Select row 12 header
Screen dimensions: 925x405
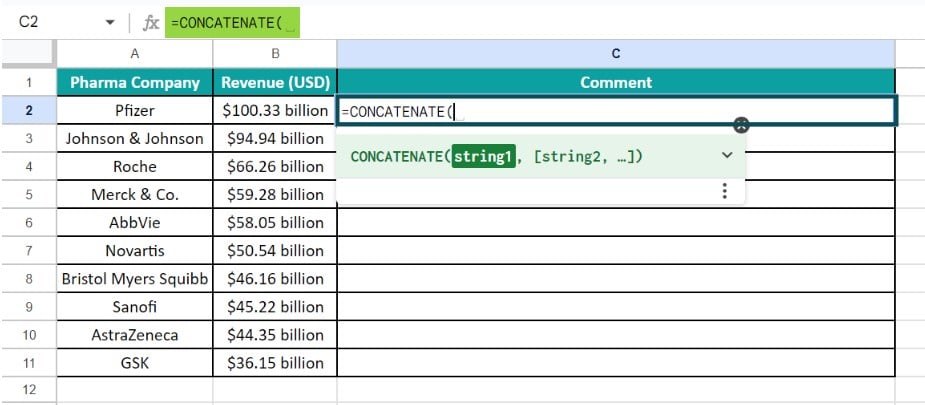29,390
